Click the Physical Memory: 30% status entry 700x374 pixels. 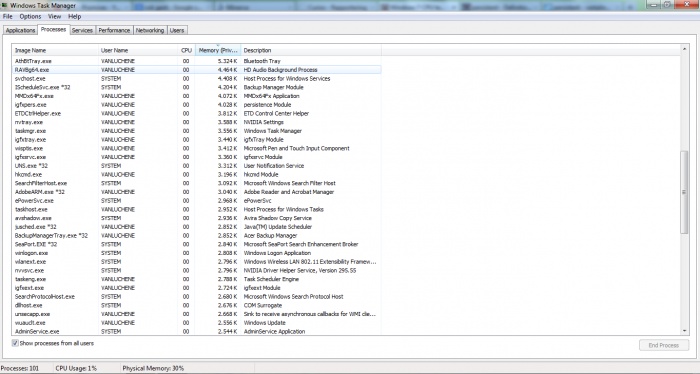click(x=153, y=368)
